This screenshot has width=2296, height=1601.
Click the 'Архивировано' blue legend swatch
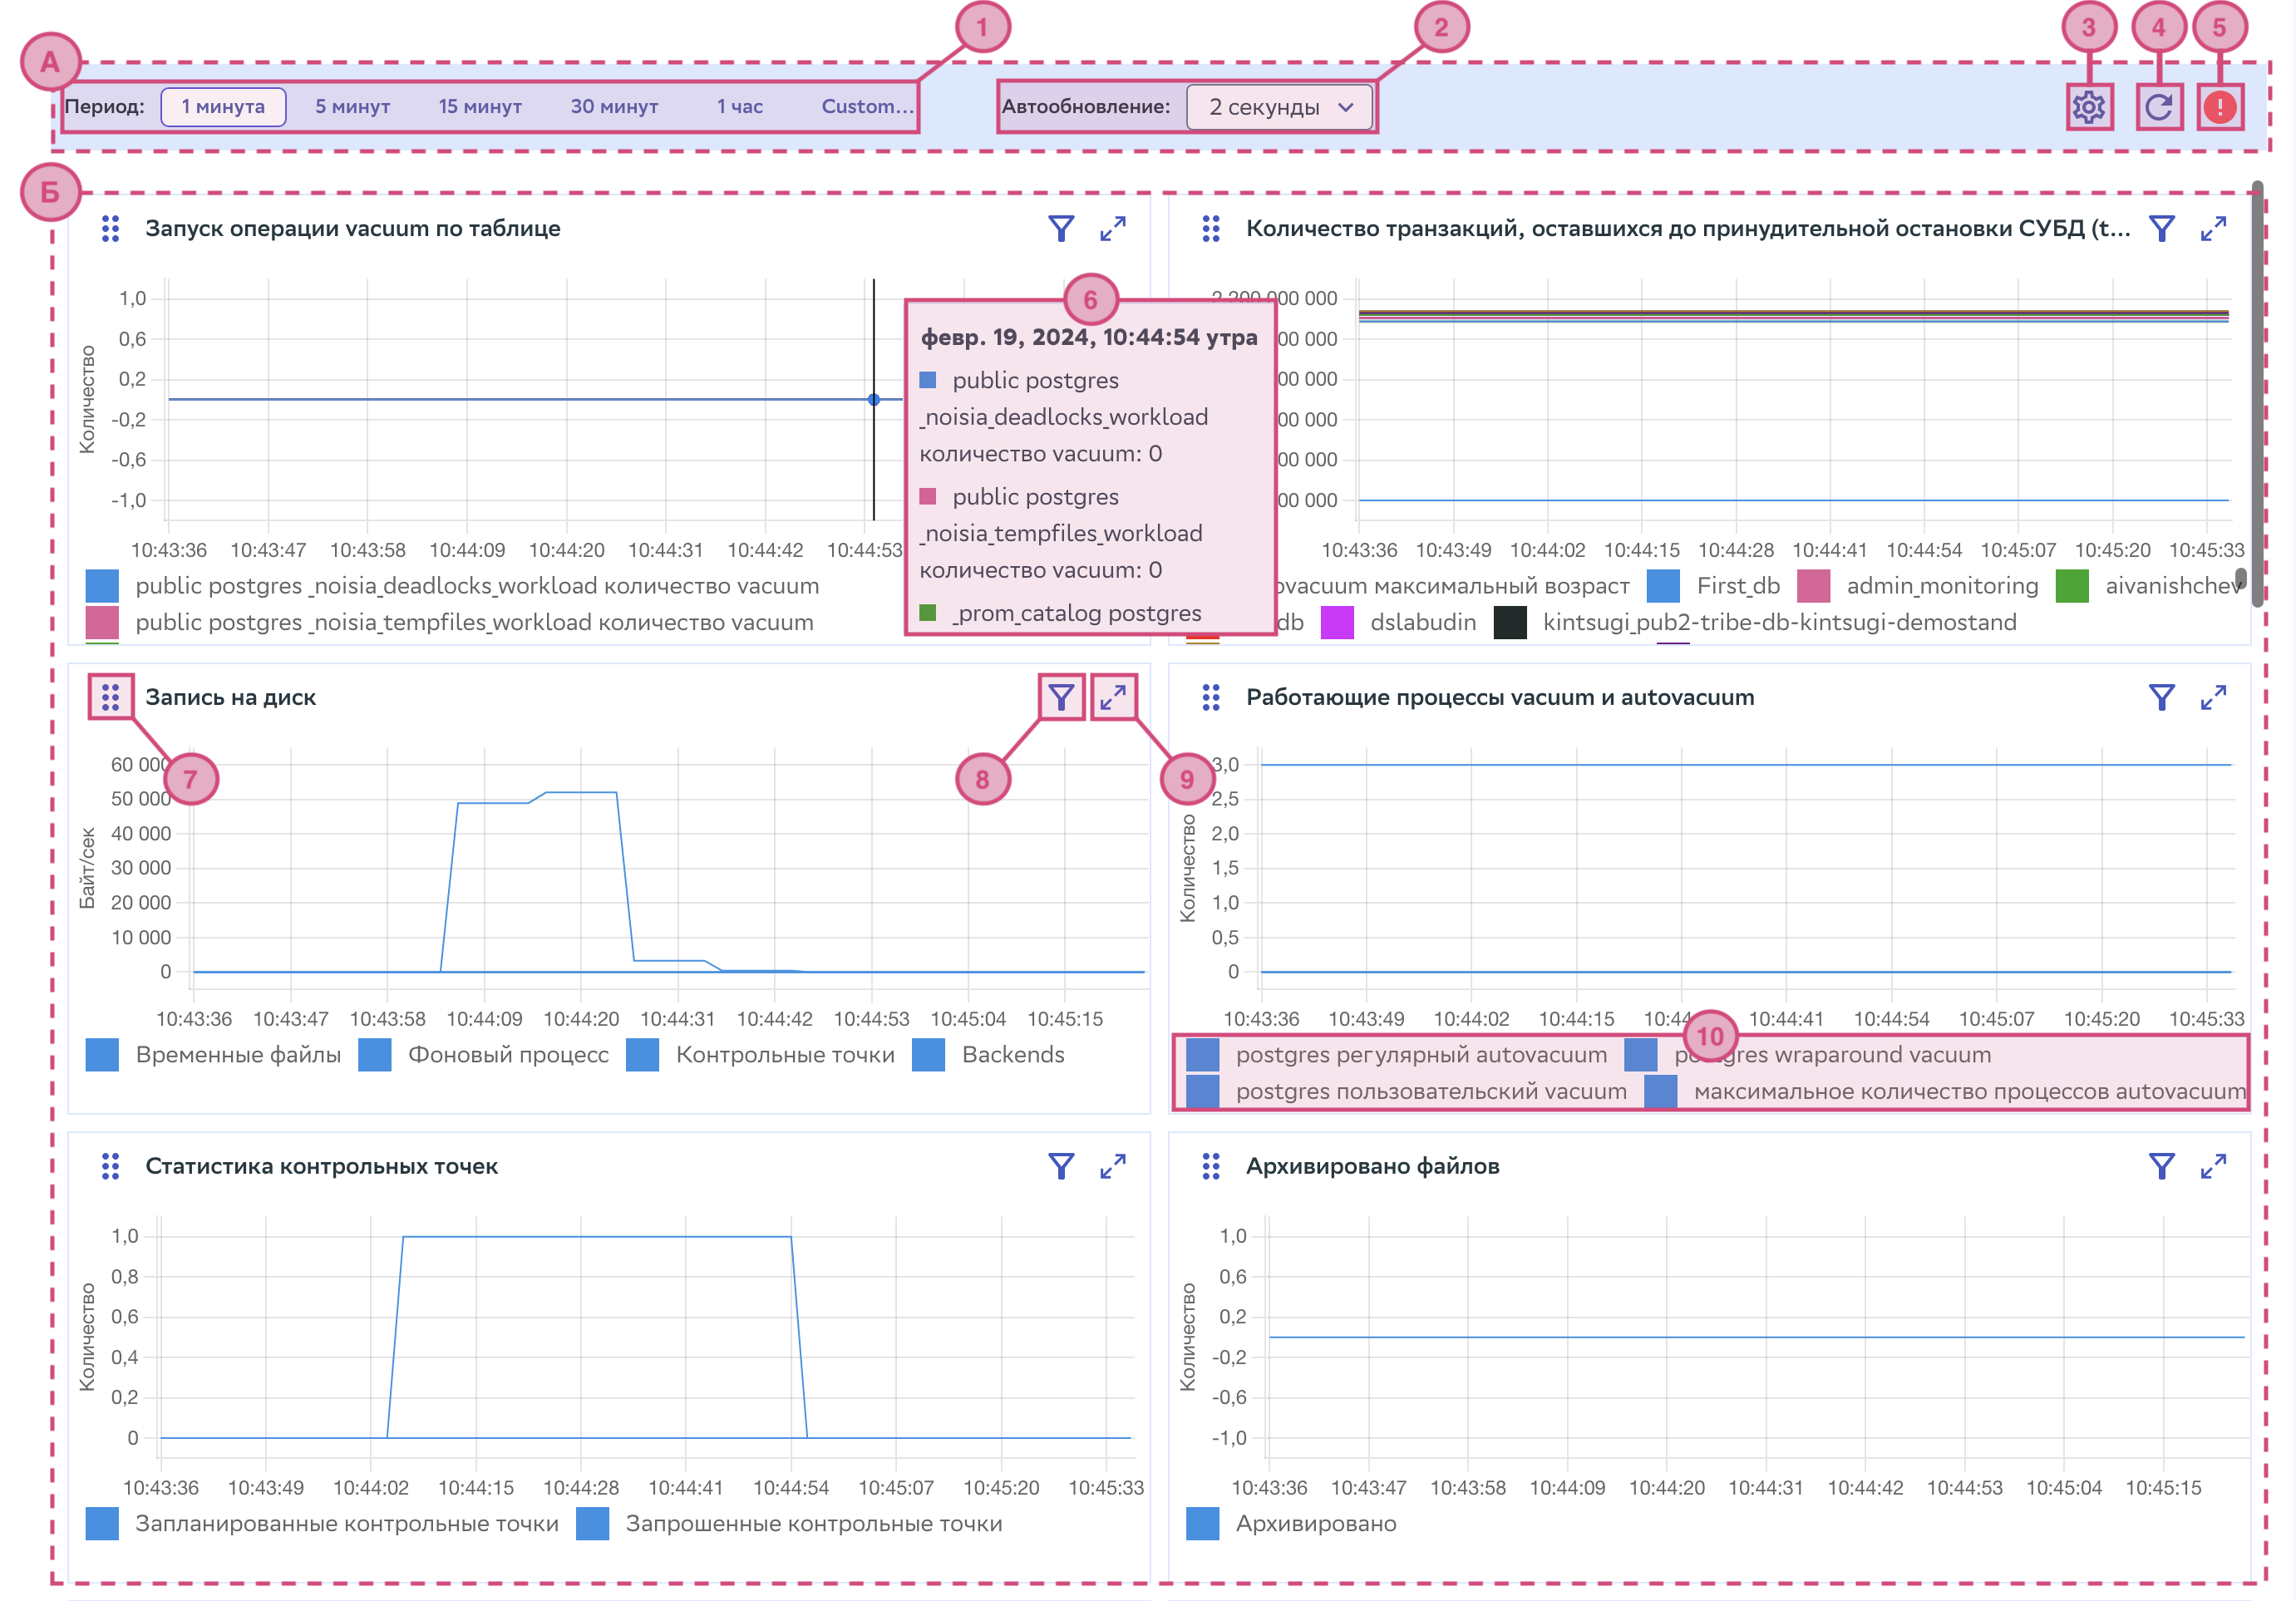tap(1202, 1524)
